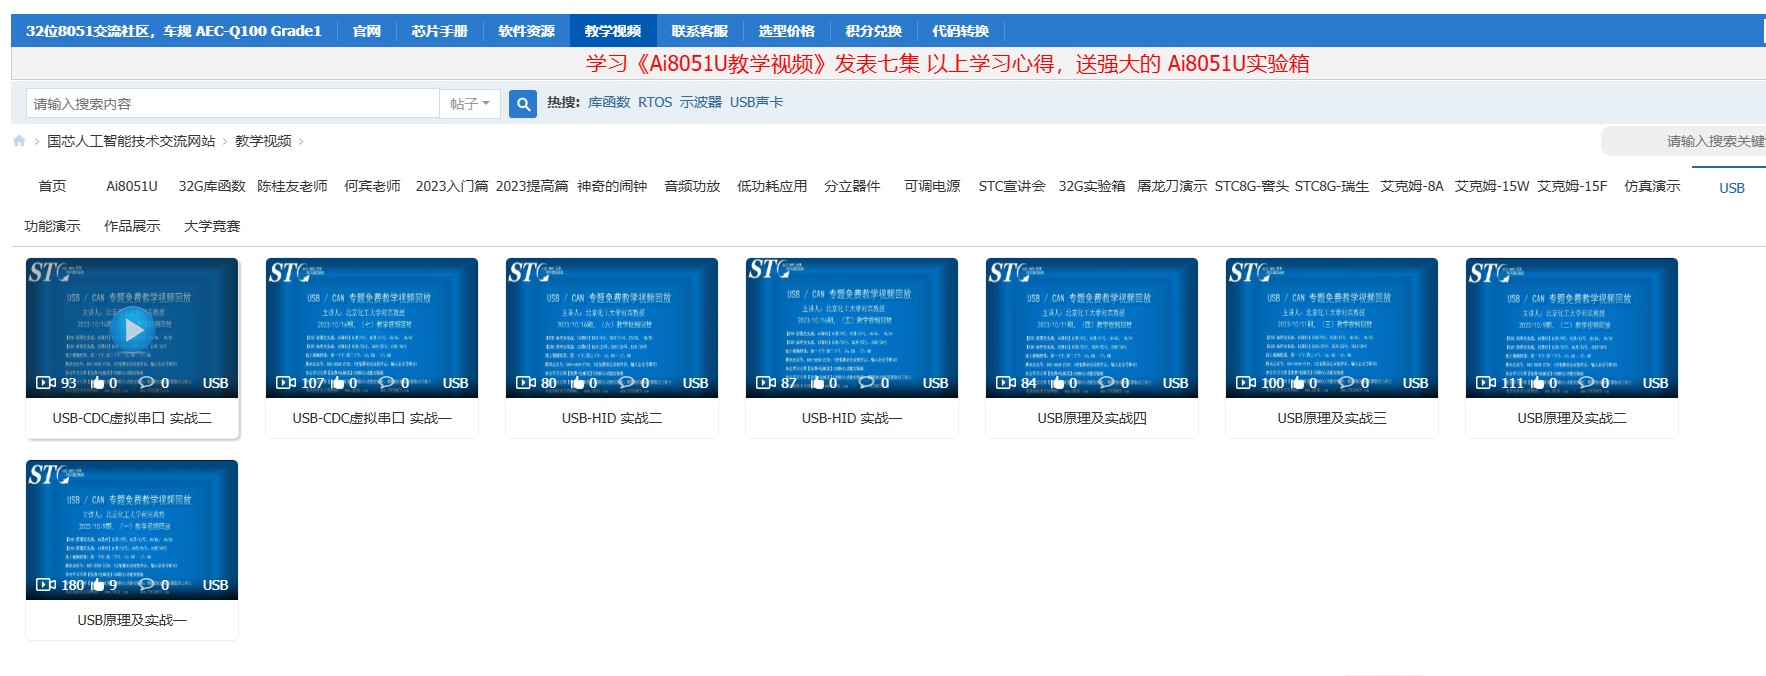Click view count icon on USB-HID 实战二
This screenshot has width=1766, height=676.
pyautogui.click(x=526, y=383)
